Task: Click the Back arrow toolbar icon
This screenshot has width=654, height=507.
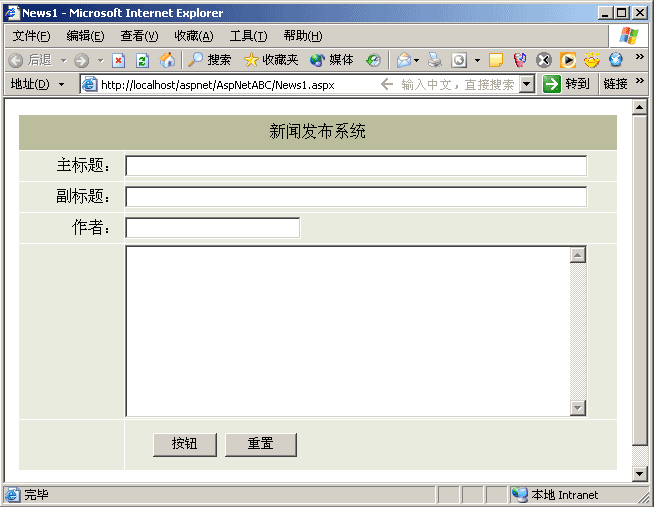Action: (16, 60)
